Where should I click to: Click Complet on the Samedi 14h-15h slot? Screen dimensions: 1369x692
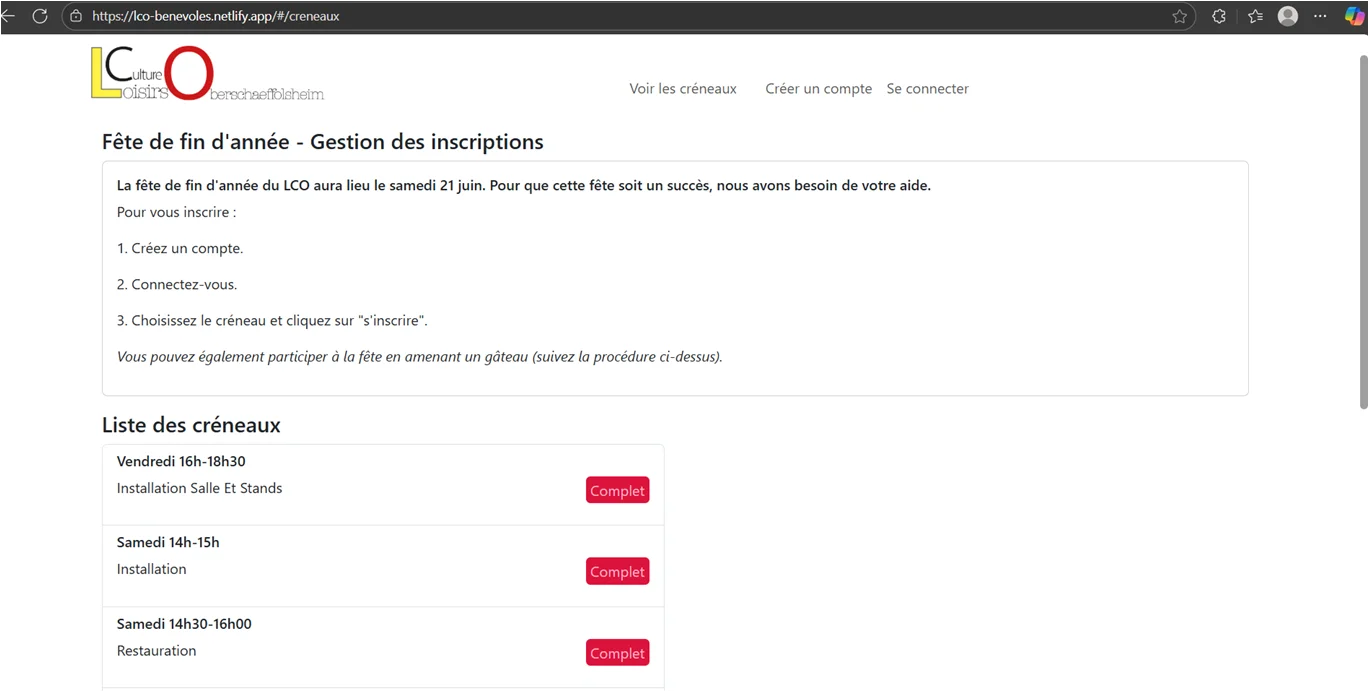pos(617,571)
